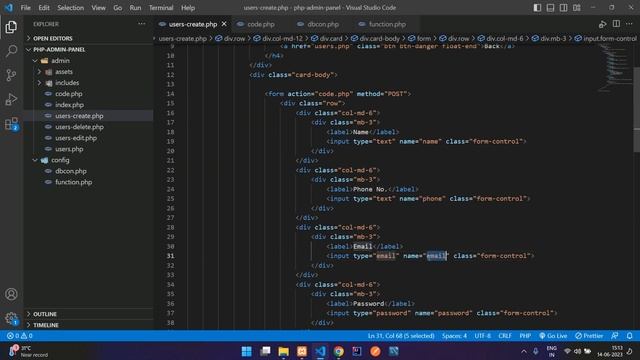Switch to the function.php tab
Image resolution: width=640 pixels, height=360 pixels.
pos(386,24)
